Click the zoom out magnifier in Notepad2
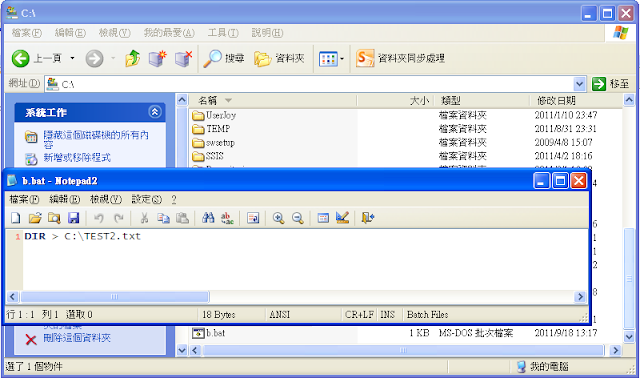 298,218
